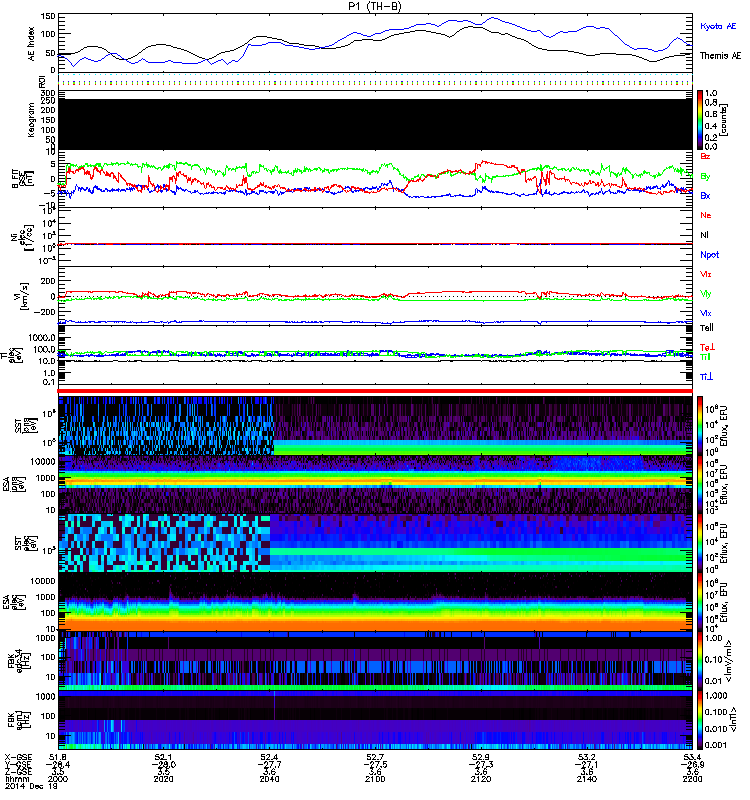
Task: Click the green "By" legend label
Action: pyautogui.click(x=705, y=176)
